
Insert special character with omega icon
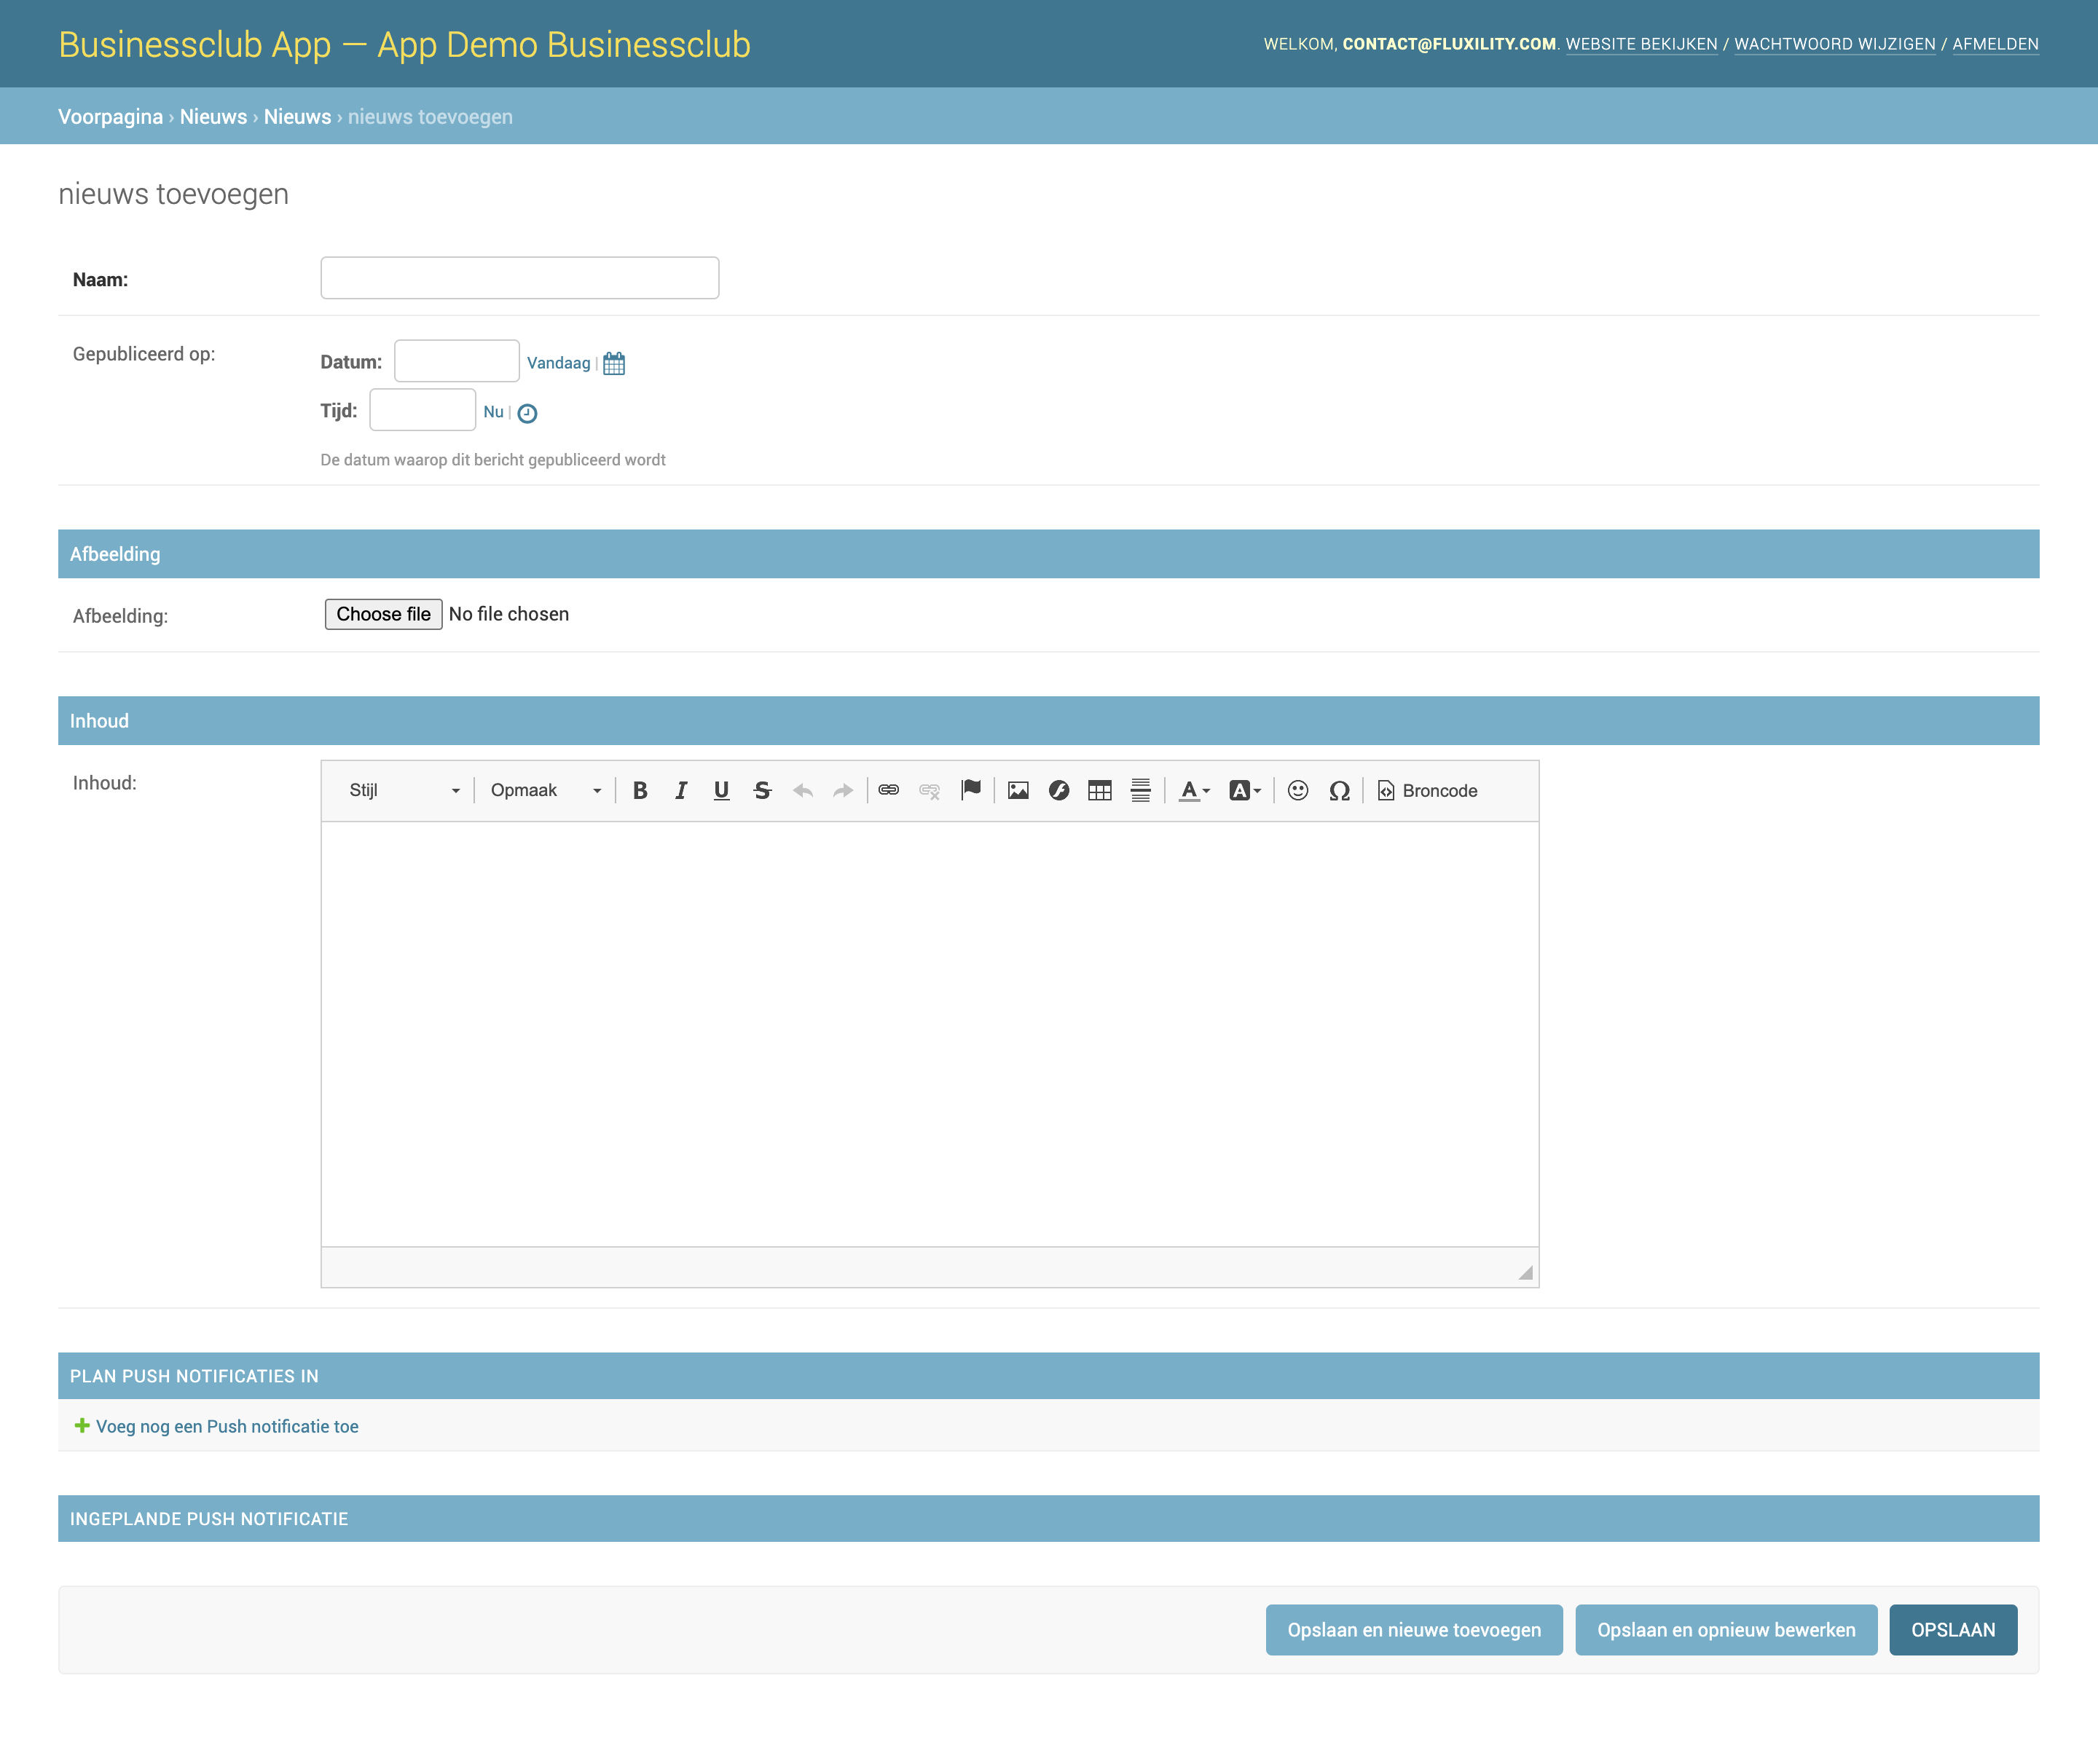tap(1339, 791)
